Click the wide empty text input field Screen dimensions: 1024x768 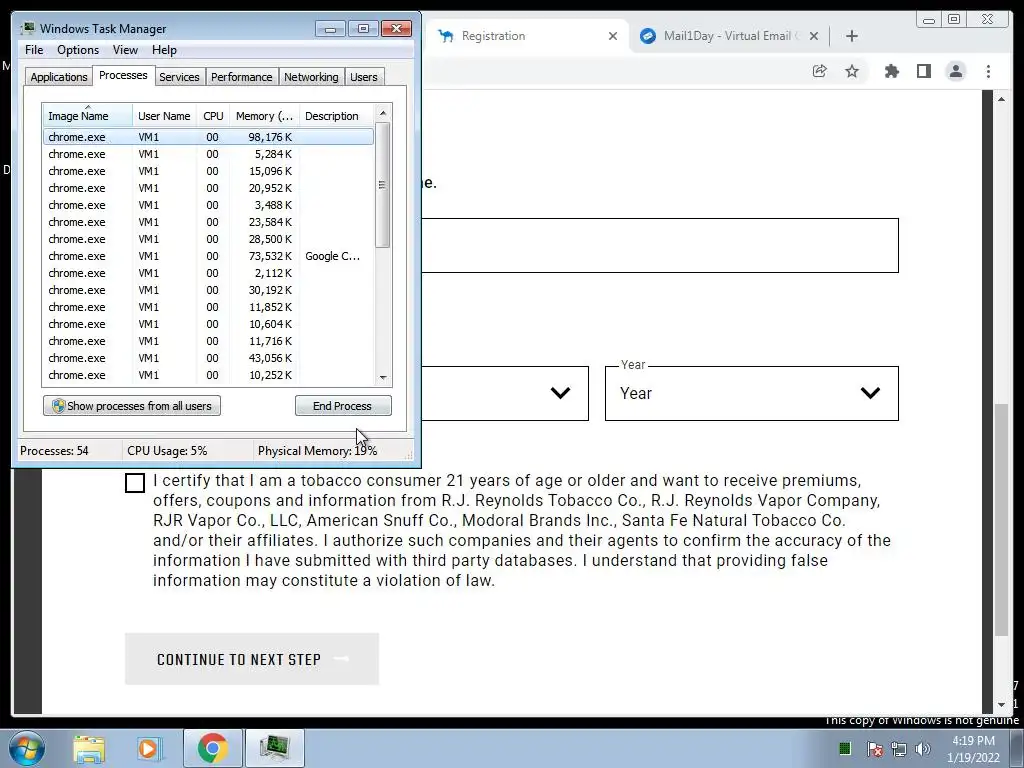(660, 246)
